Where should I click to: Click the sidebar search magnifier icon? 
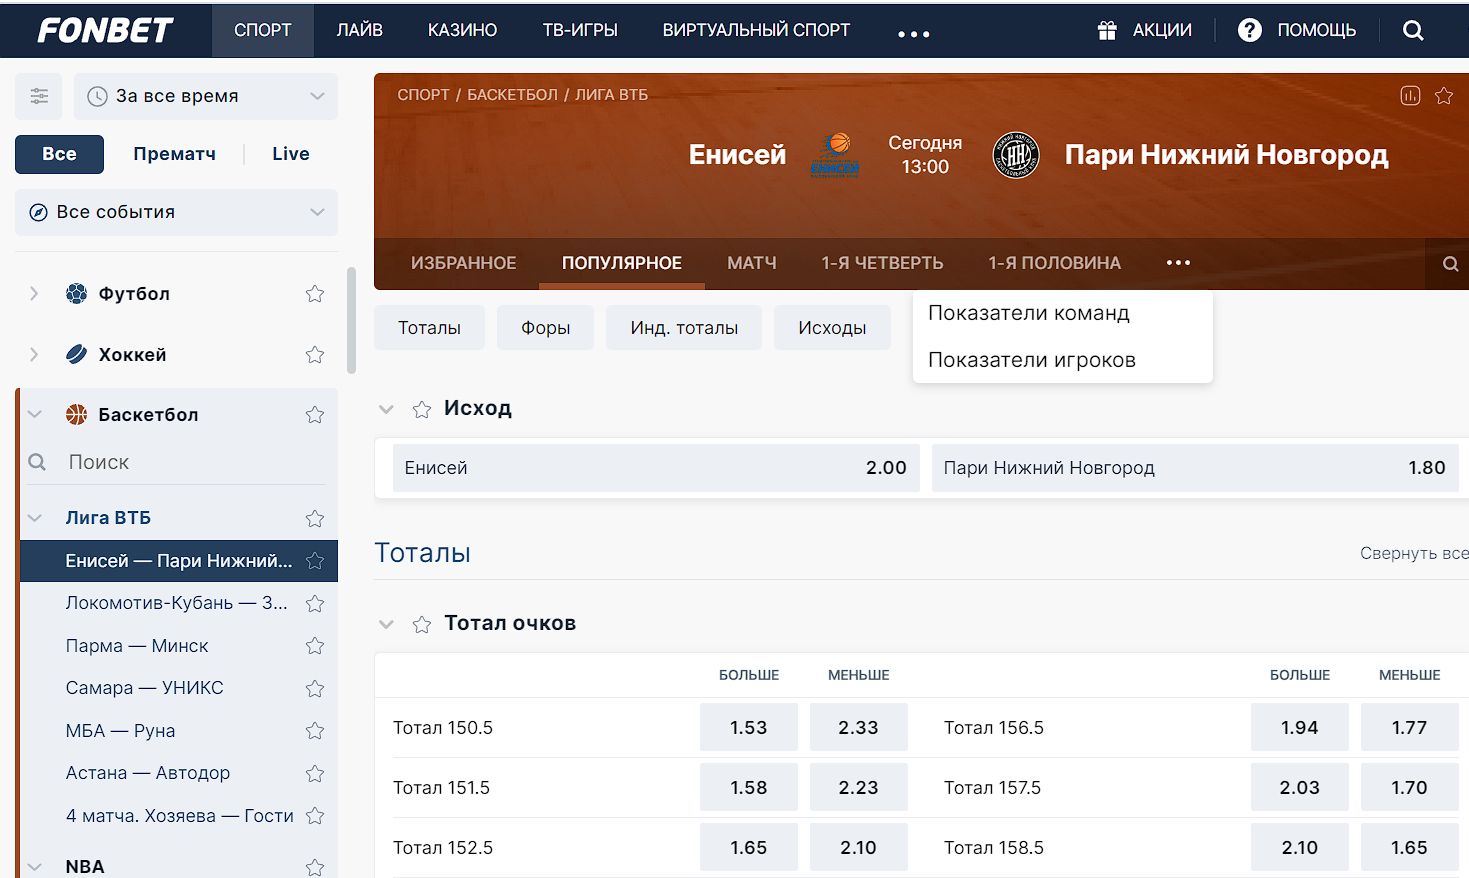click(x=37, y=462)
